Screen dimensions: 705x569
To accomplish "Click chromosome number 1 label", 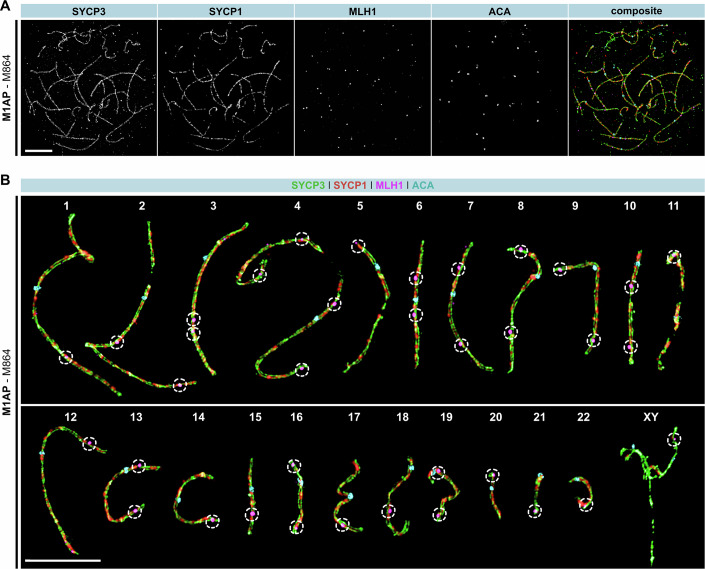I will [x=67, y=206].
